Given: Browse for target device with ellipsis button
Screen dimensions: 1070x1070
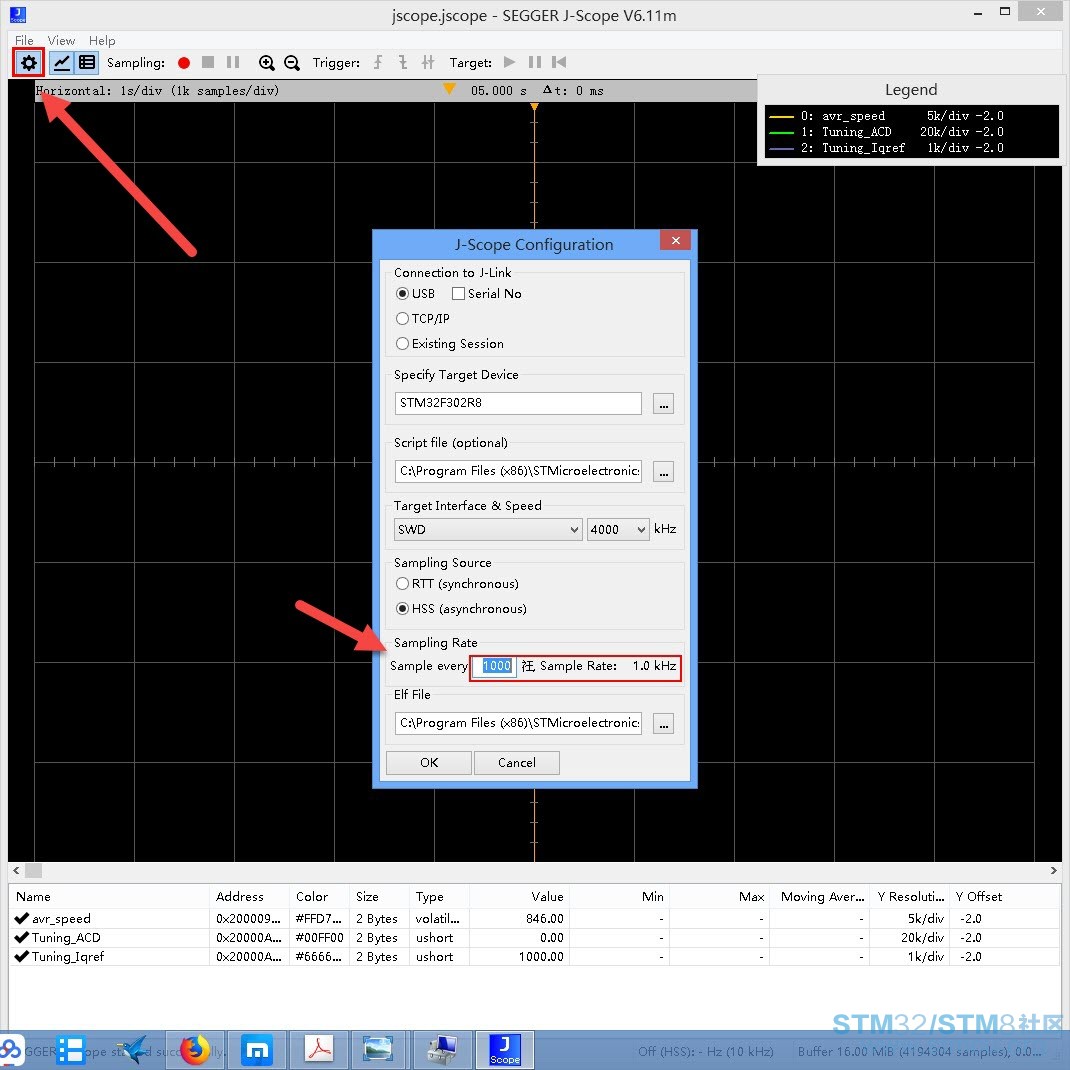Looking at the screenshot, I should click(663, 404).
